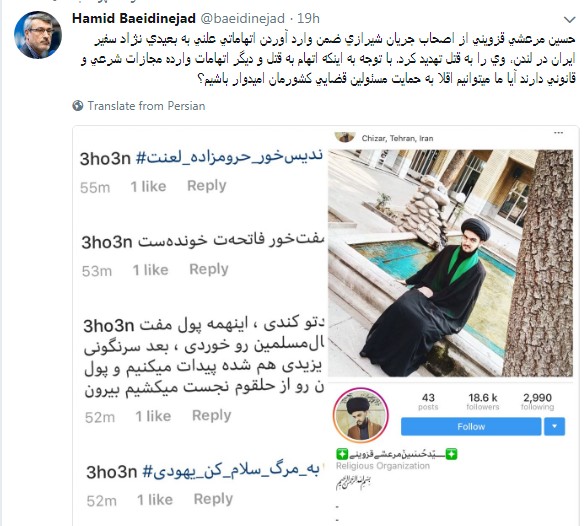Image resolution: width=588 pixels, height=526 pixels.
Task: Open the @baeidinejad handle link
Action: click(243, 18)
